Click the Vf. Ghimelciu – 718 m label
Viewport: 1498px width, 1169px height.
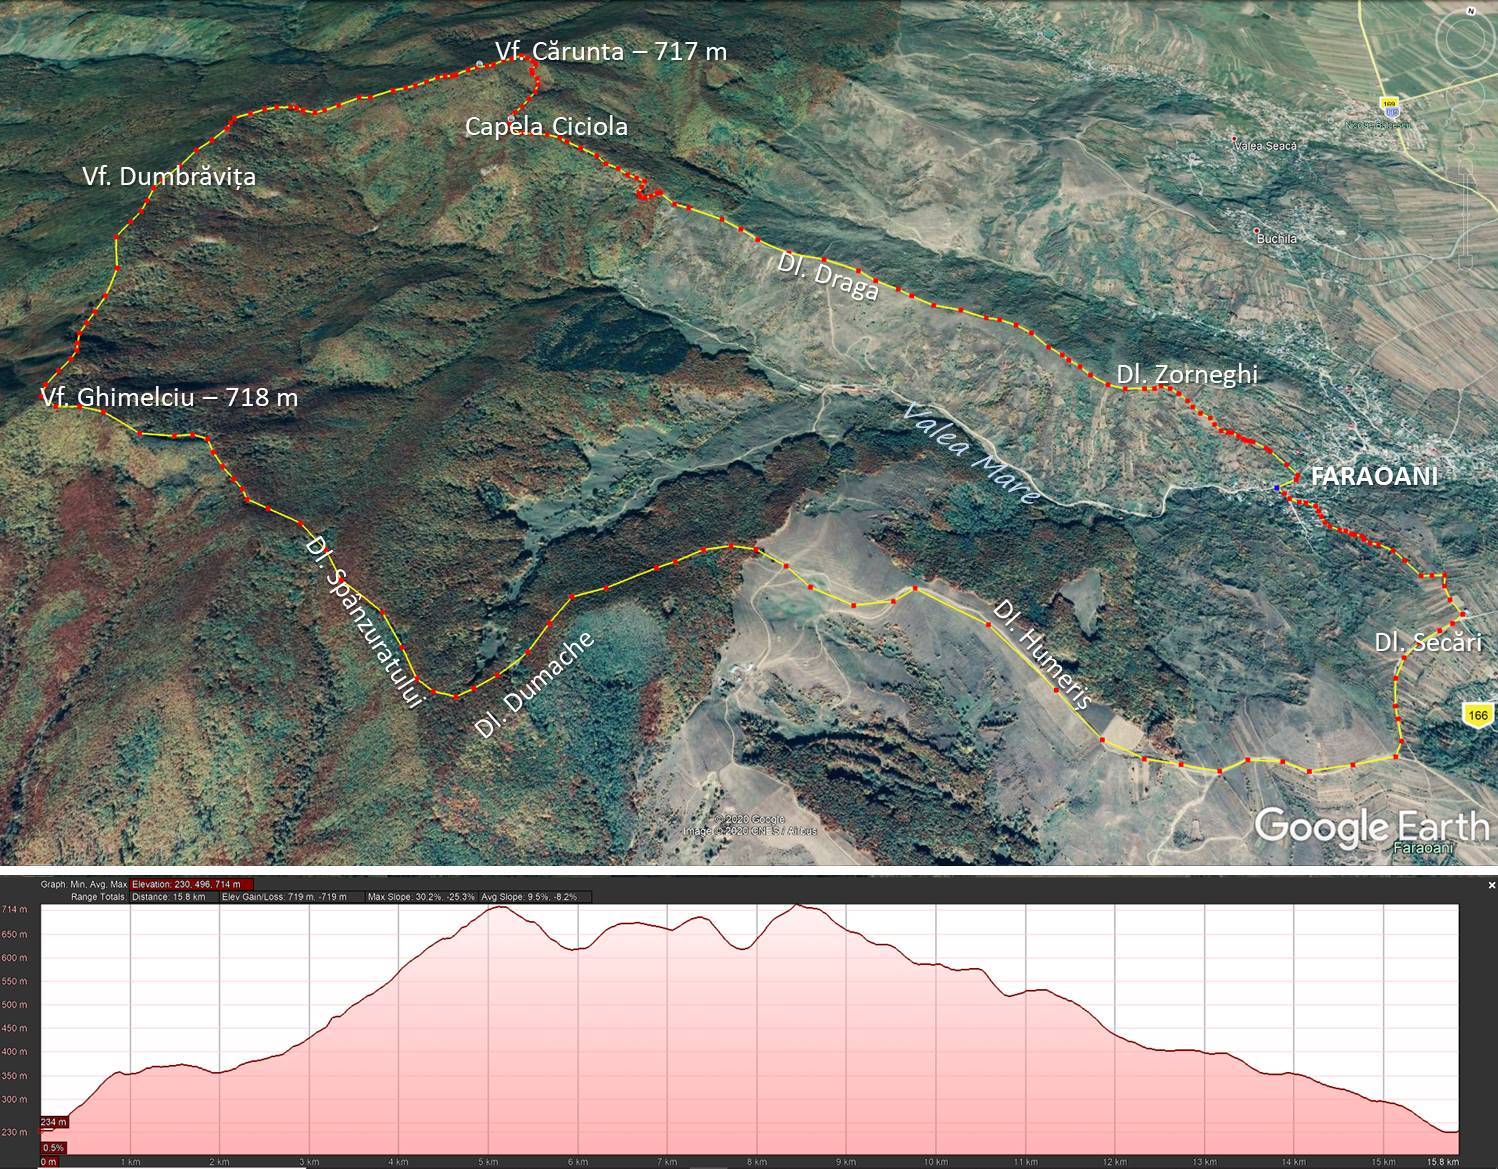click(x=170, y=397)
